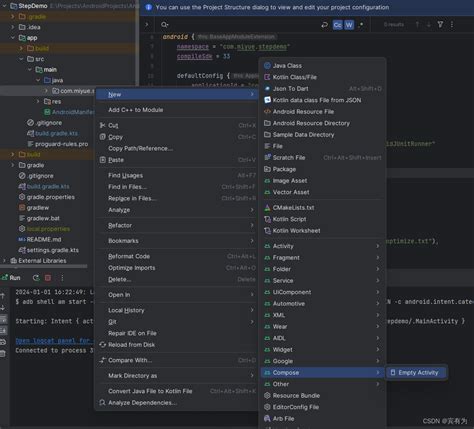Viewport: 474px width, 429px height.
Task: Click Kotlin data class from JSON icon
Action: tap(267, 100)
